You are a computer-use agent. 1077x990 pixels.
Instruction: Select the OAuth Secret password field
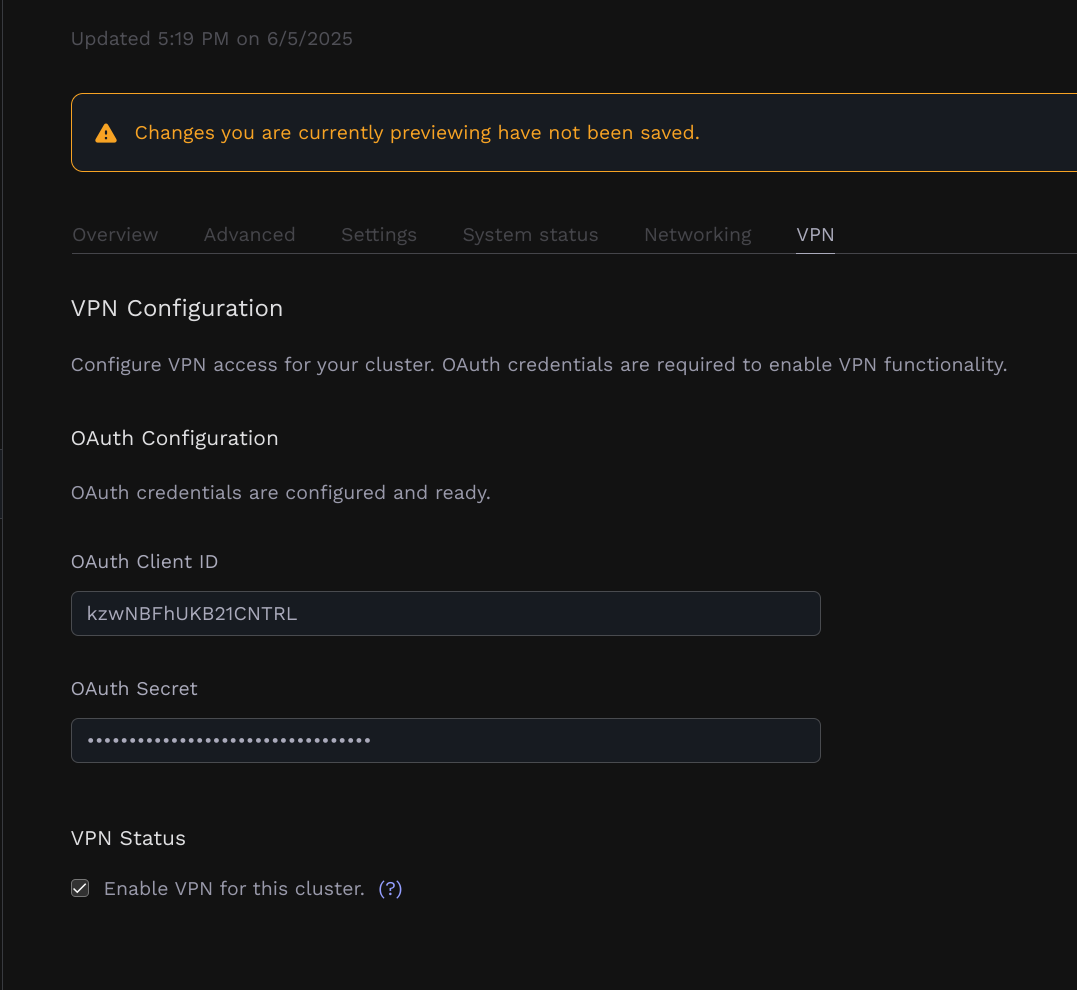coord(445,740)
